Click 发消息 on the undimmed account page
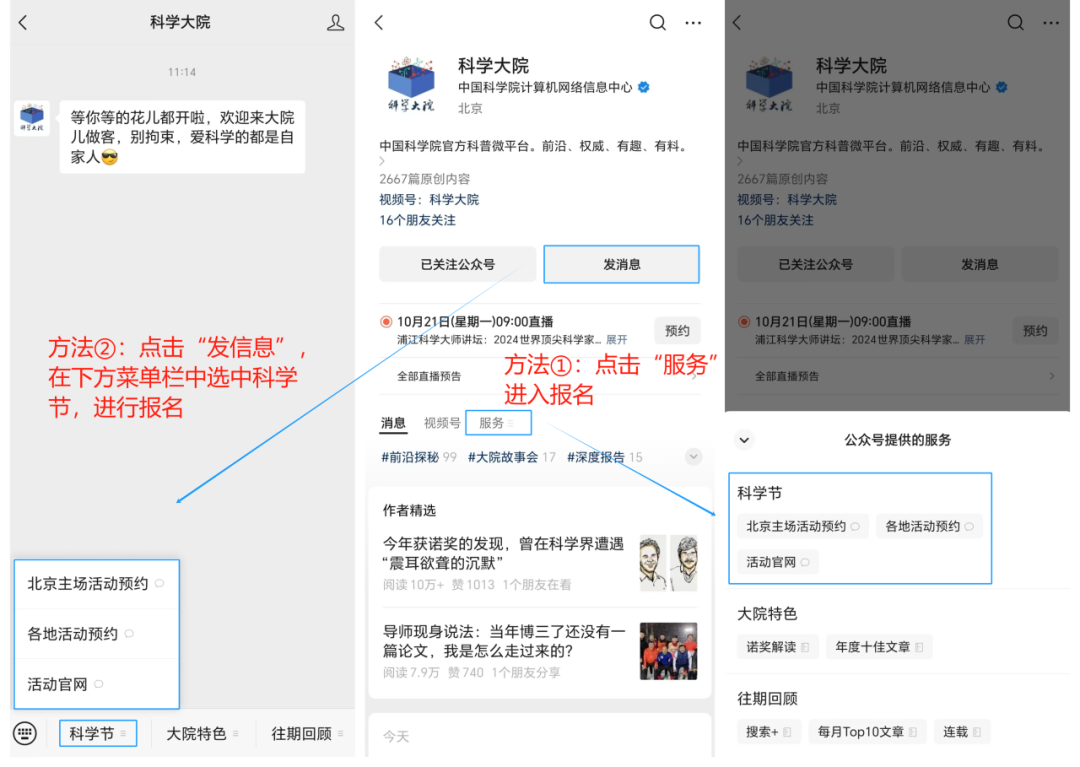Screen dimensions: 1080x767 [x=621, y=264]
